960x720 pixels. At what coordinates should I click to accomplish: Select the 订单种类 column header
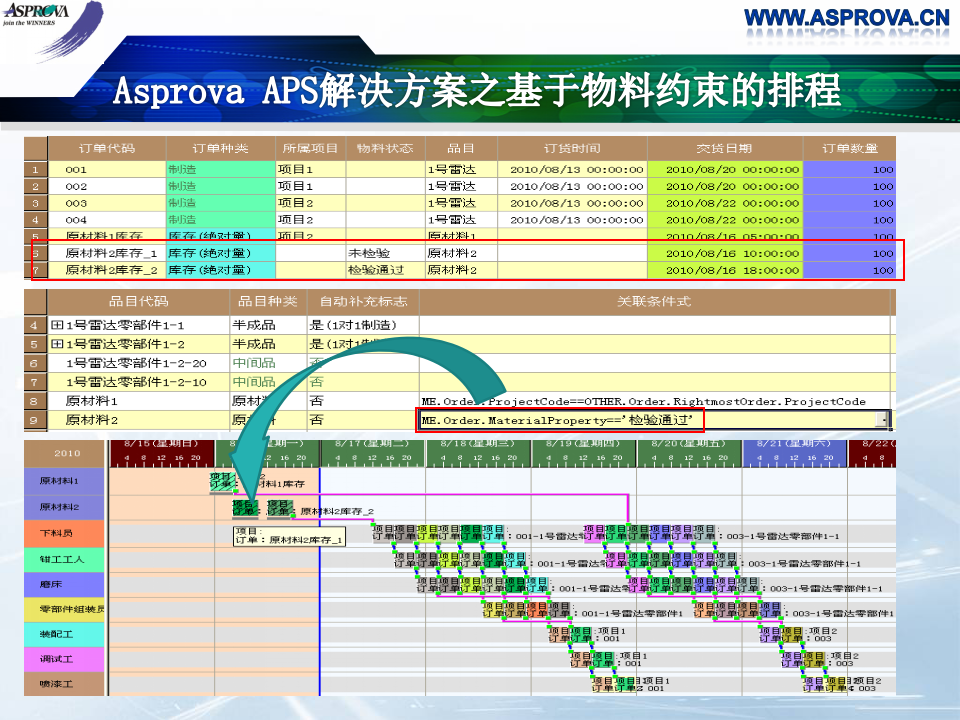[220, 148]
